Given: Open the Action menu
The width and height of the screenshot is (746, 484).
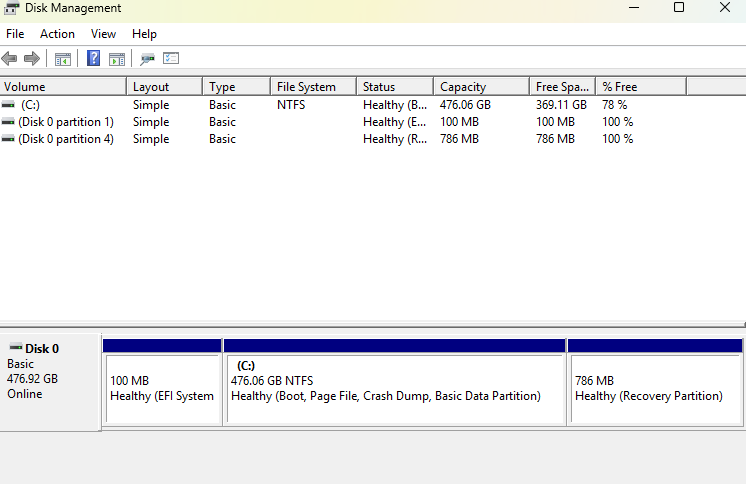Looking at the screenshot, I should (x=57, y=34).
